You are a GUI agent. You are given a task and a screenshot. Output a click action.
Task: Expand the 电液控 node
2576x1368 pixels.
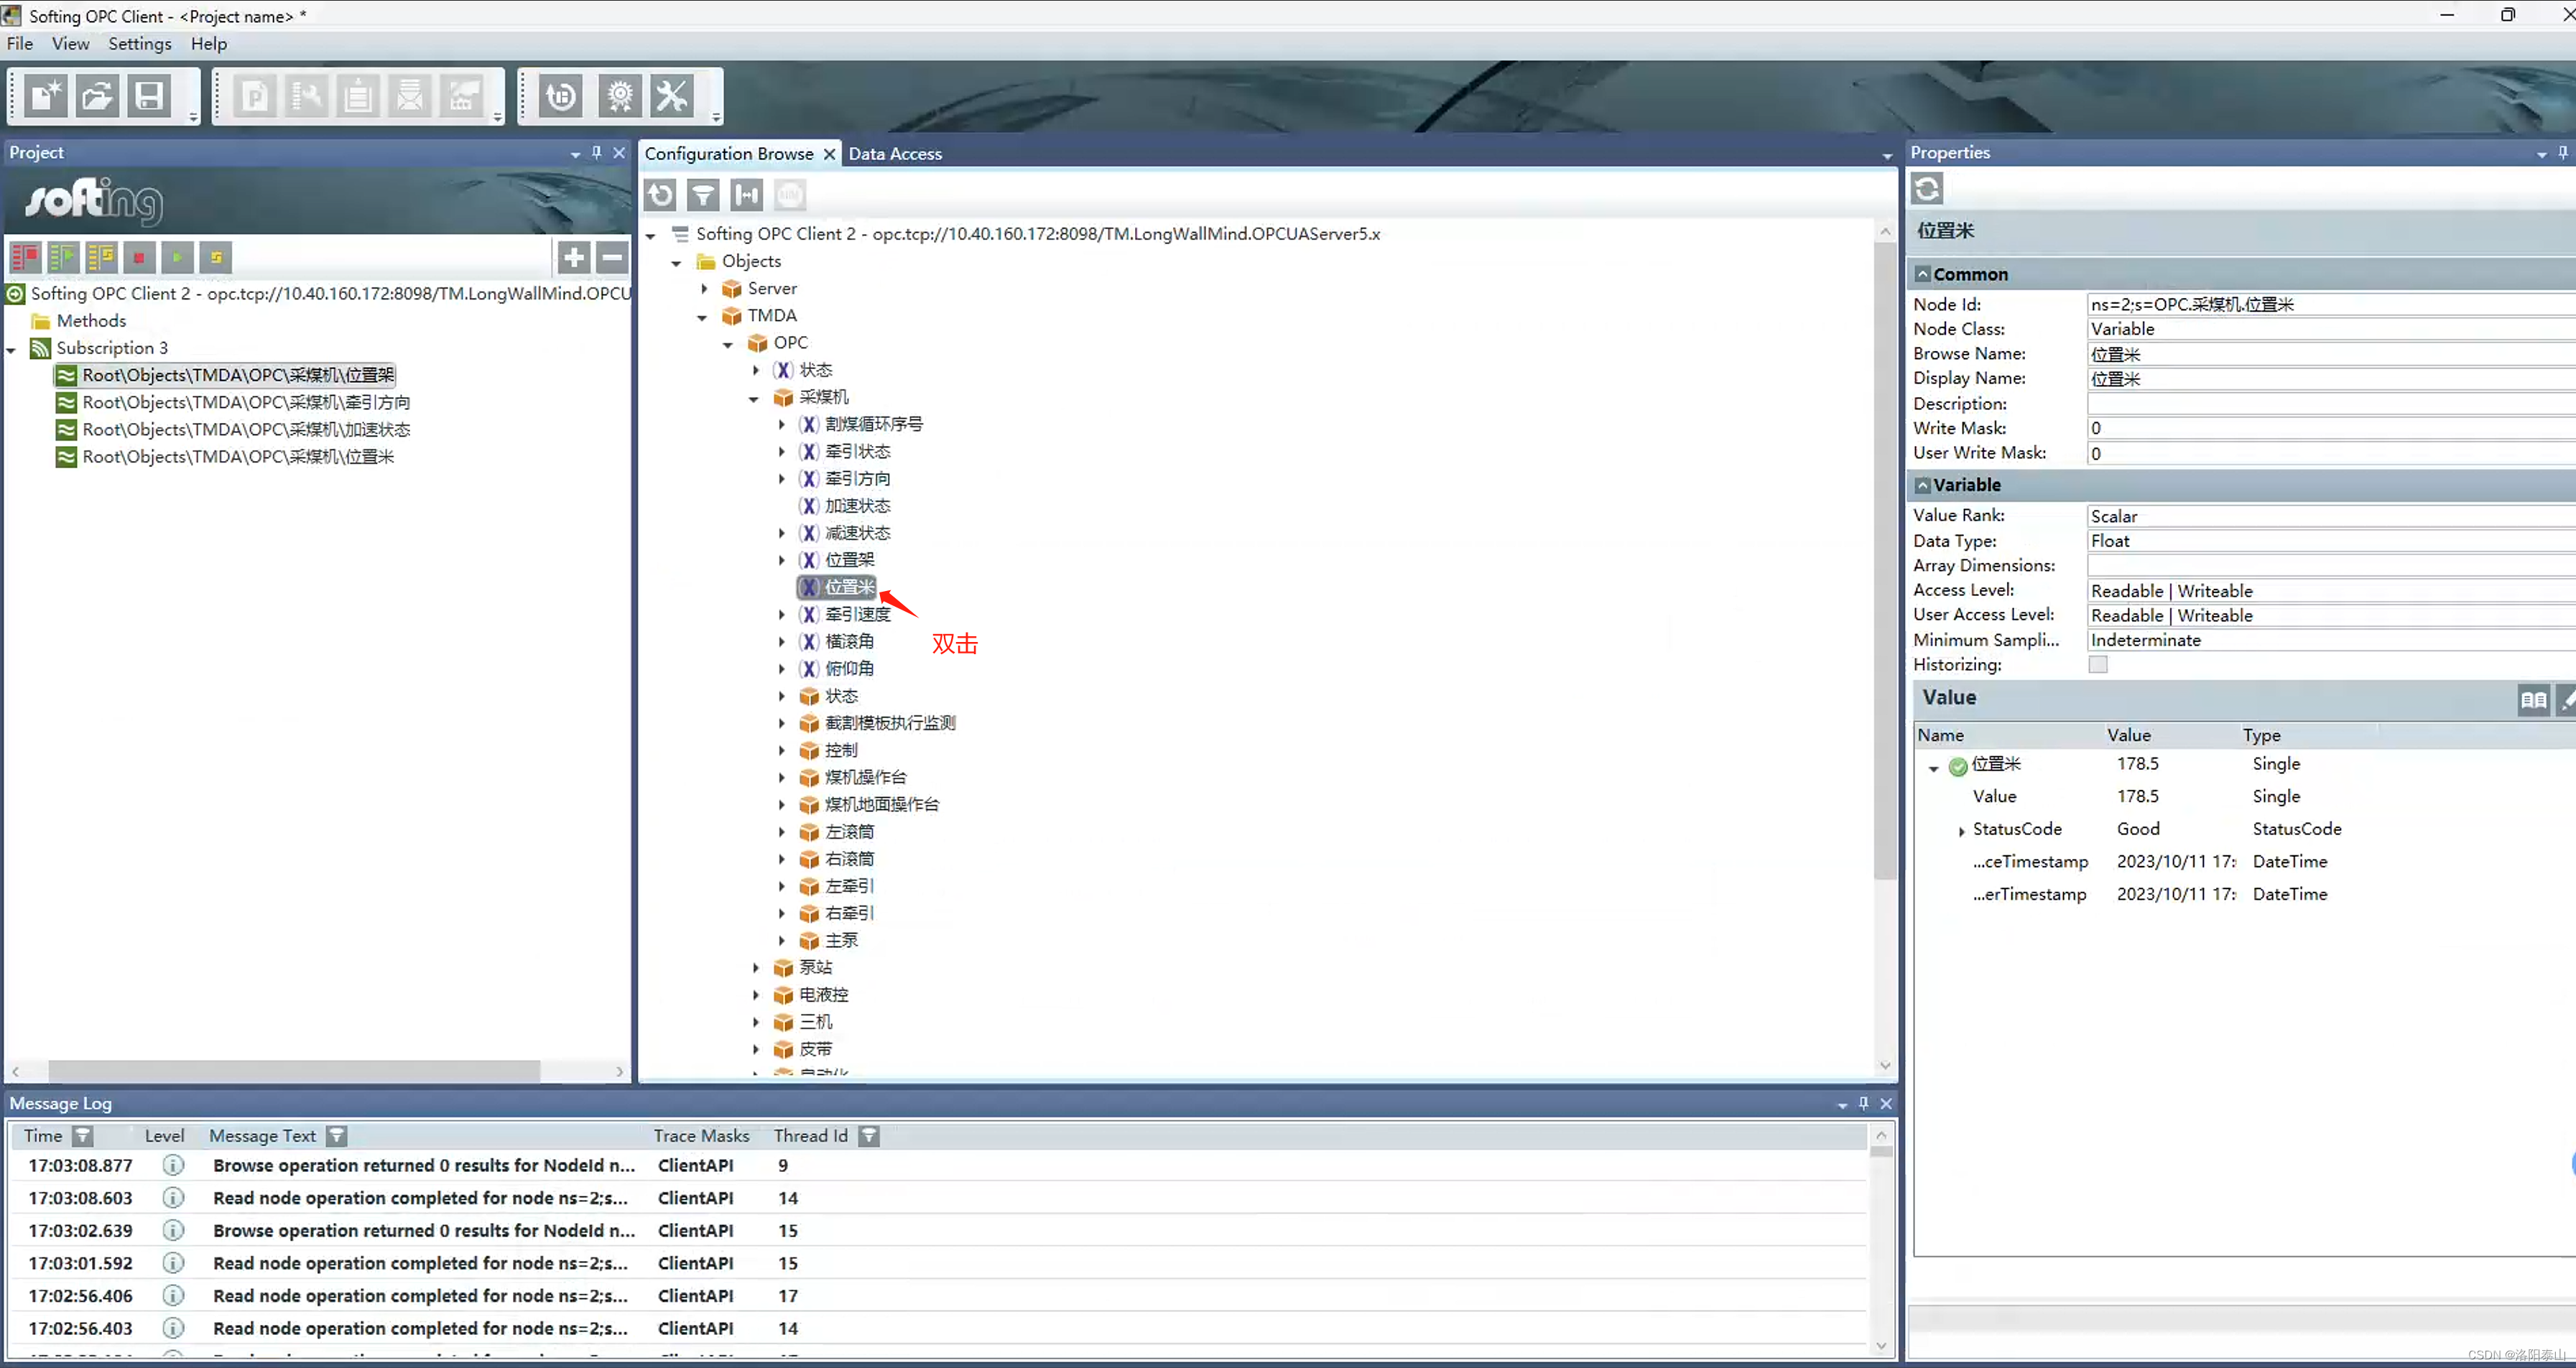[756, 994]
